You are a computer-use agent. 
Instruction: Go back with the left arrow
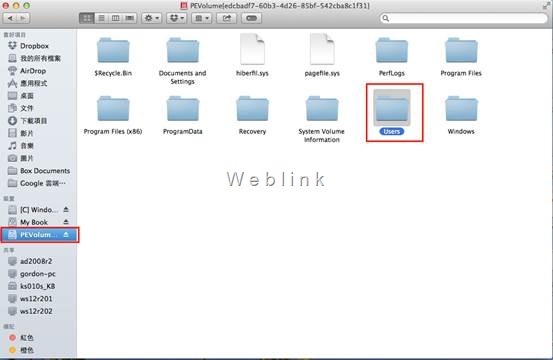[x=10, y=18]
